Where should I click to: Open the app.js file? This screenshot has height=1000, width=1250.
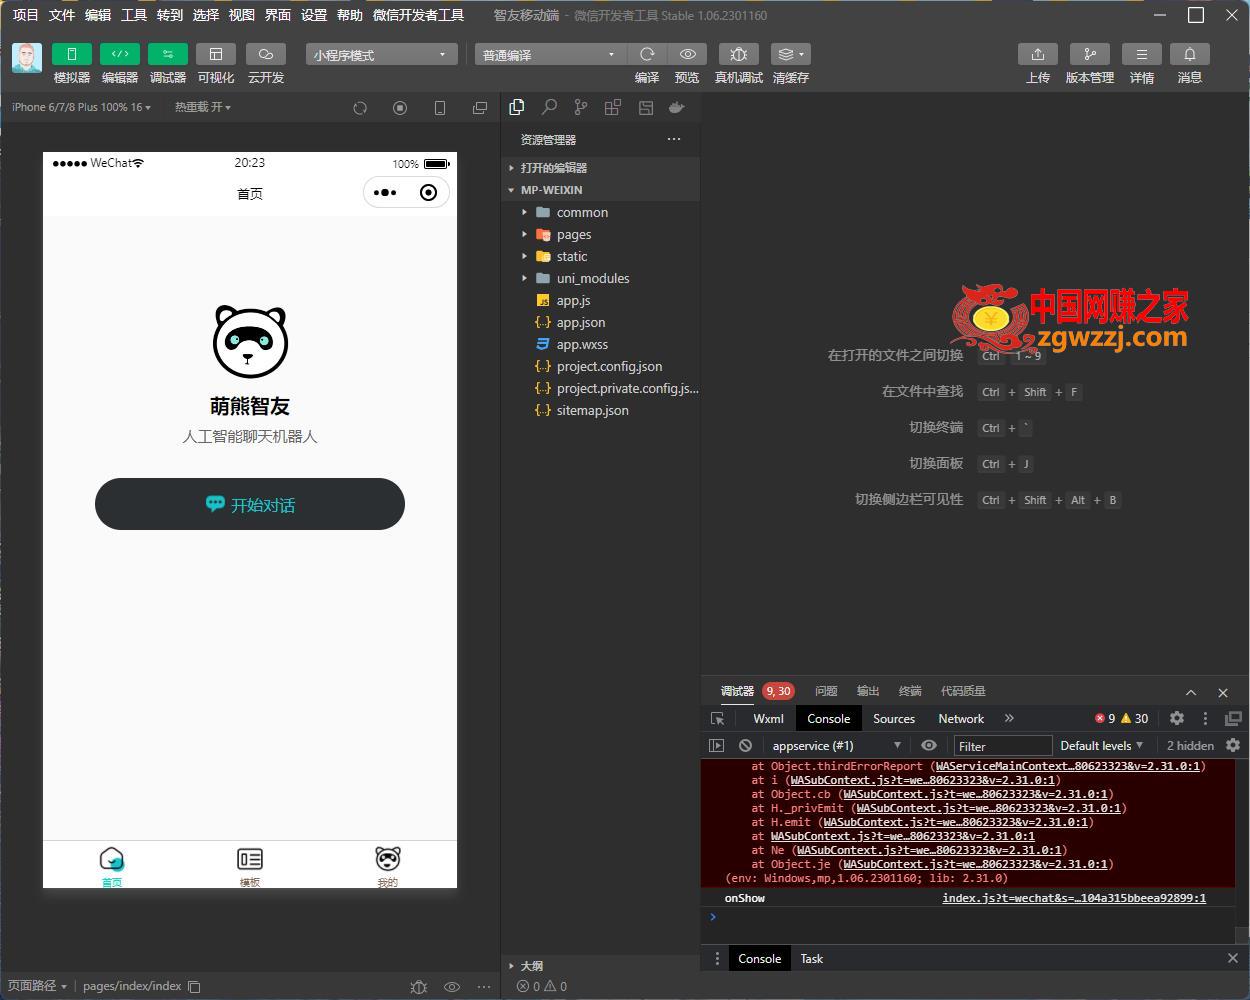[x=600, y=300]
